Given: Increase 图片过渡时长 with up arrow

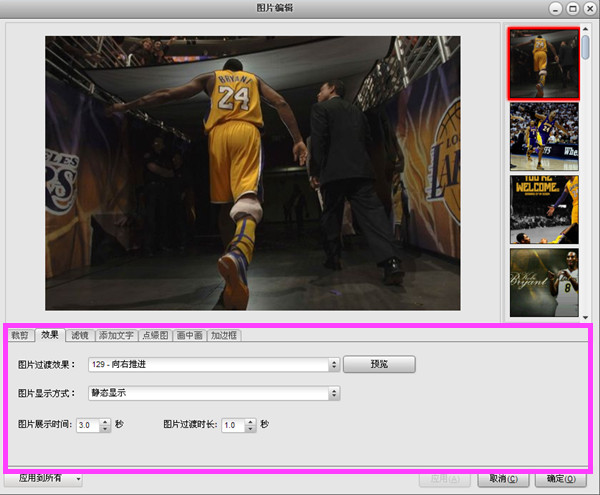Looking at the screenshot, I should [x=250, y=422].
